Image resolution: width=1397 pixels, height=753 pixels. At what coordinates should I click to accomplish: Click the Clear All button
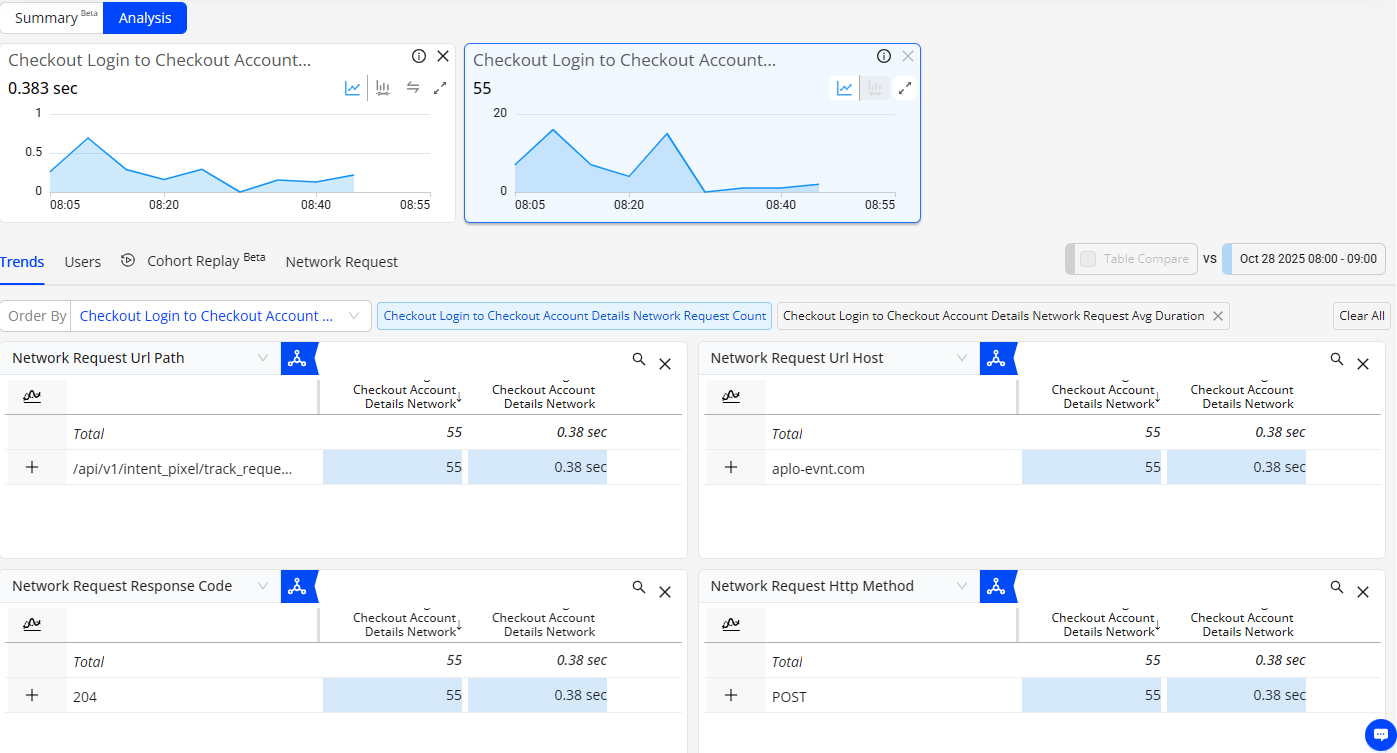pos(1362,316)
